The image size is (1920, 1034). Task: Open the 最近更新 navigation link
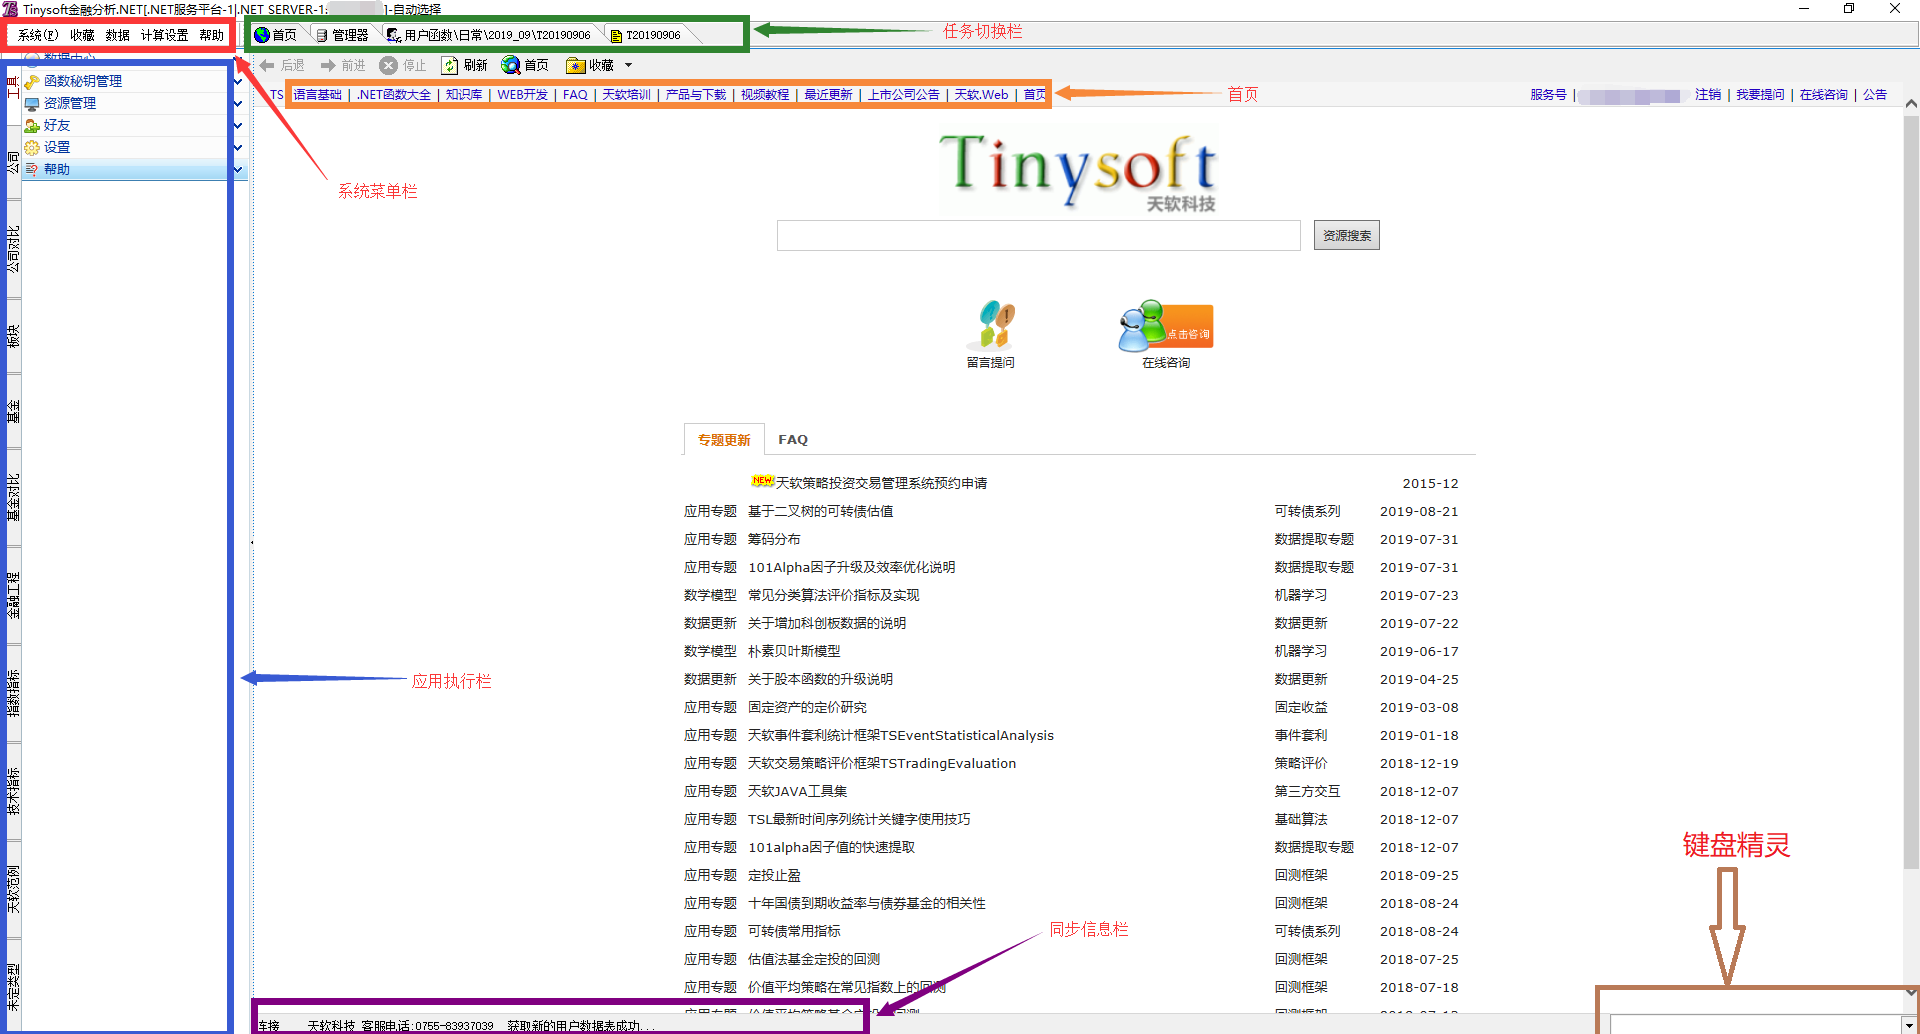[828, 95]
